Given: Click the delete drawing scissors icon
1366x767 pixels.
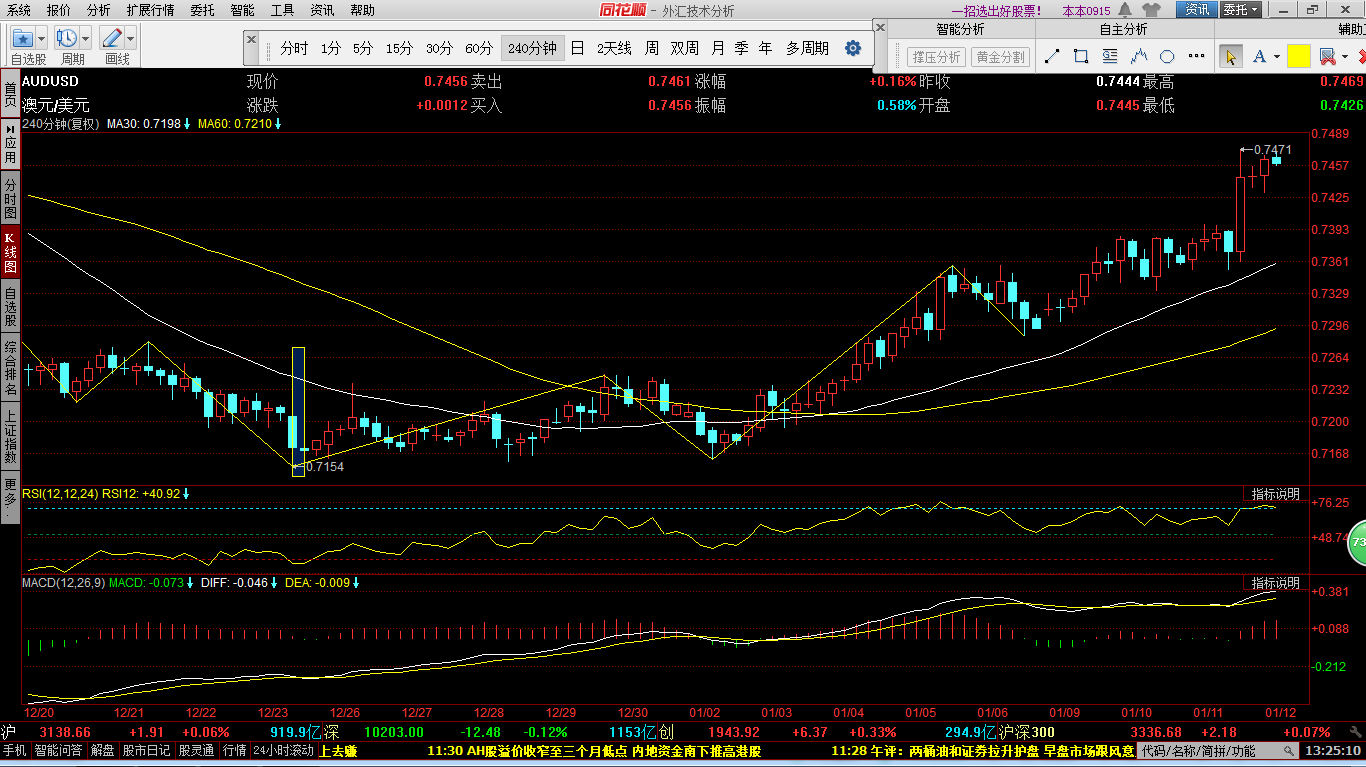Looking at the screenshot, I should pyautogui.click(x=1327, y=57).
